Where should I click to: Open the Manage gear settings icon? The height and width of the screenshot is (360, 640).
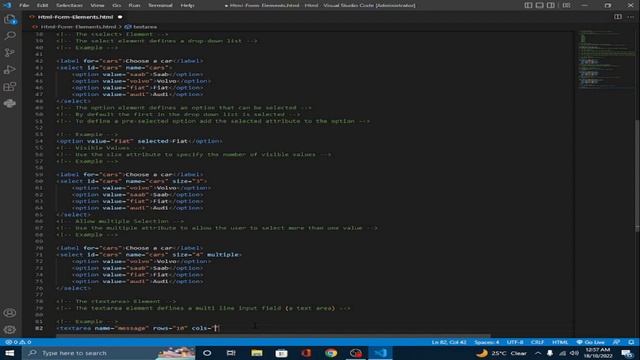(x=9, y=329)
